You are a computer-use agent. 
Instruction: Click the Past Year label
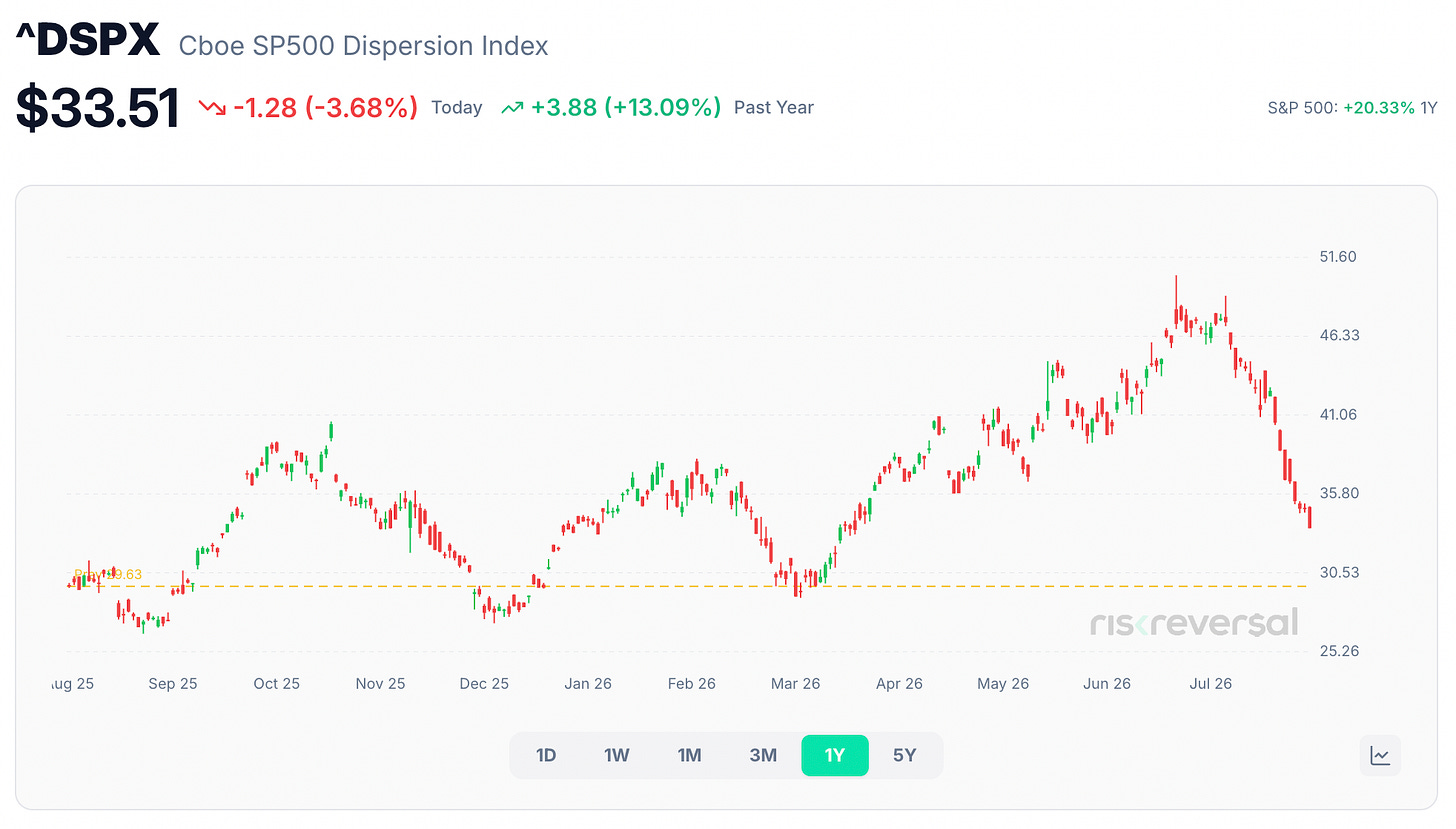pyautogui.click(x=774, y=108)
